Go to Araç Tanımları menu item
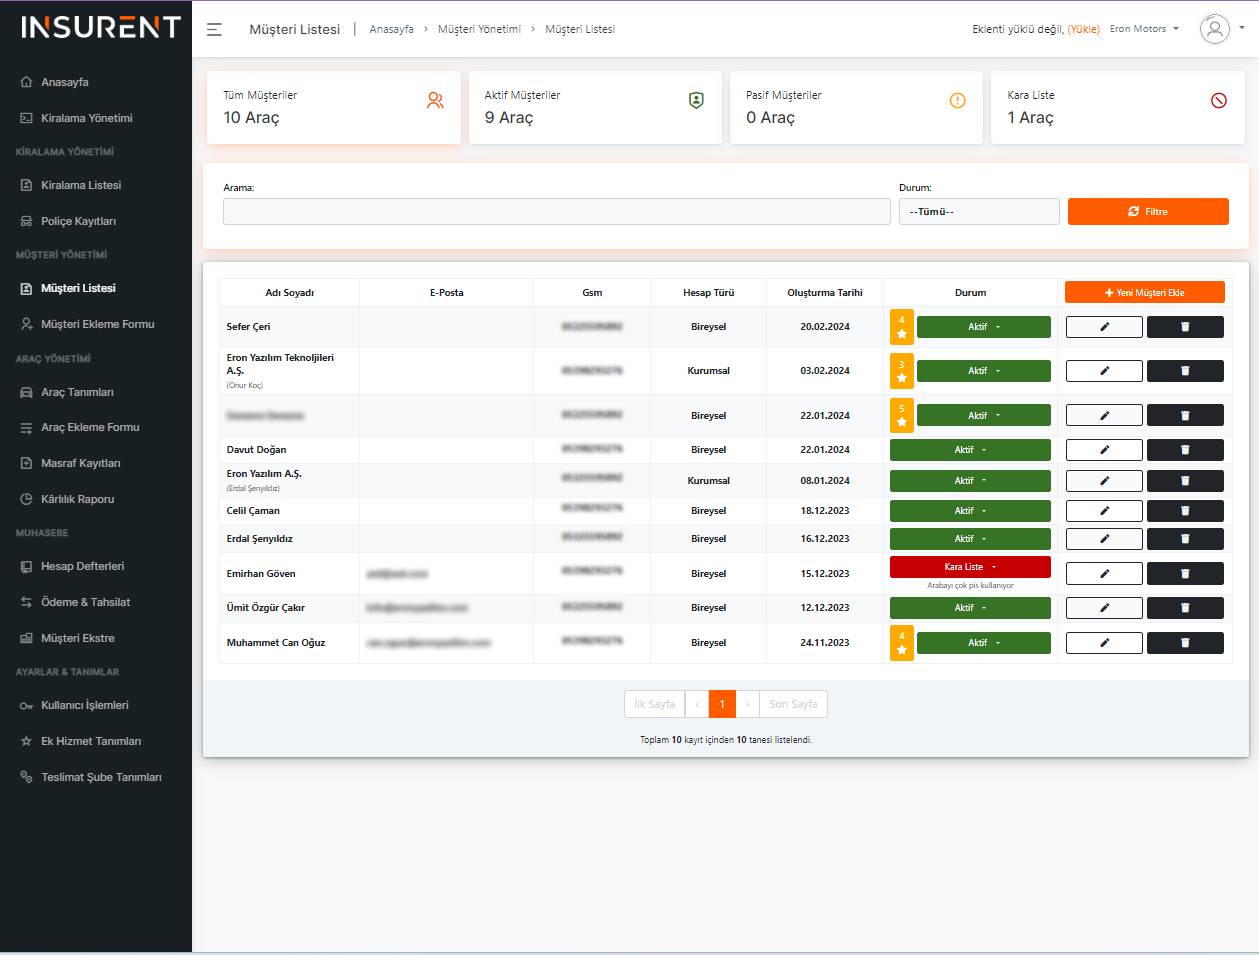This screenshot has width=1259, height=955. (x=77, y=392)
